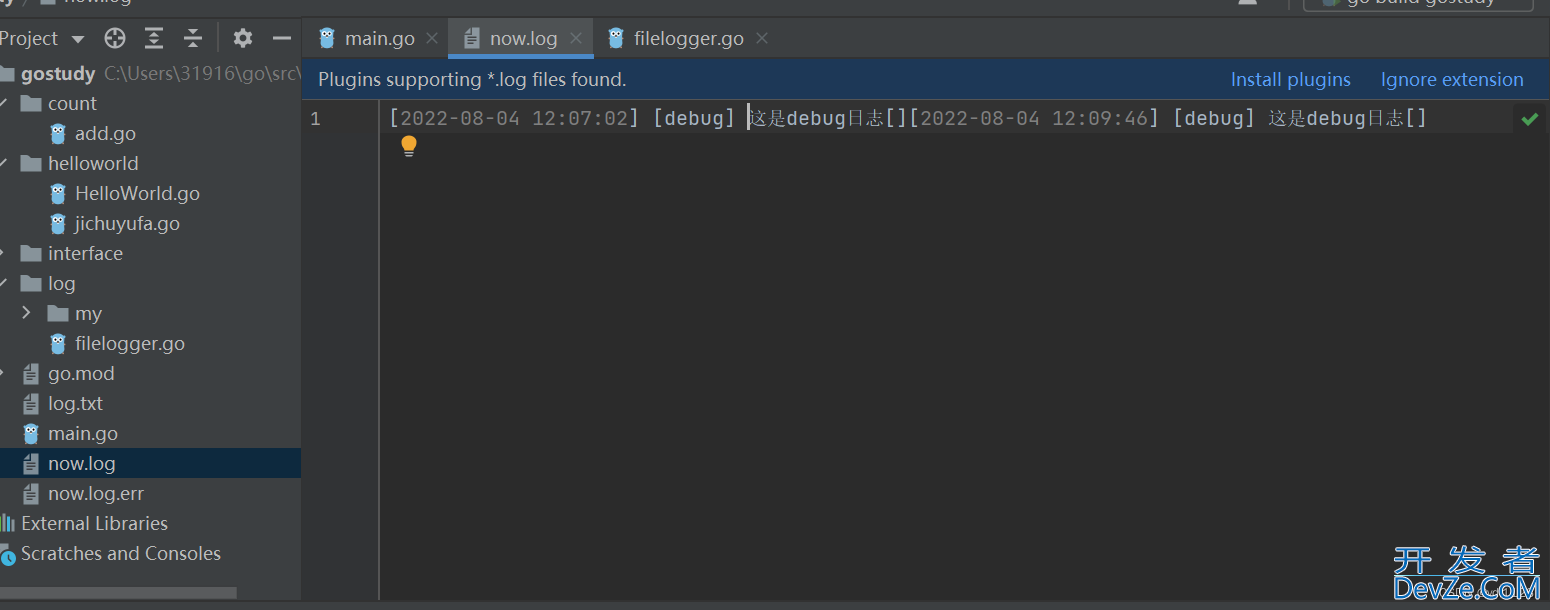Image resolution: width=1550 pixels, height=610 pixels.
Task: Click the yellow lightbulb intention icon
Action: point(409,147)
